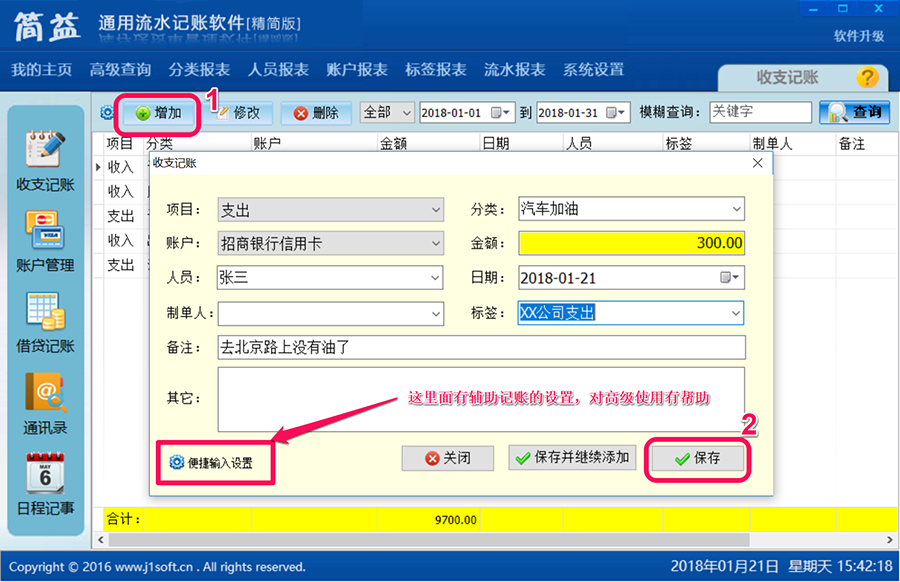Open the 收支记账 sidebar notepad icon

pyautogui.click(x=45, y=150)
